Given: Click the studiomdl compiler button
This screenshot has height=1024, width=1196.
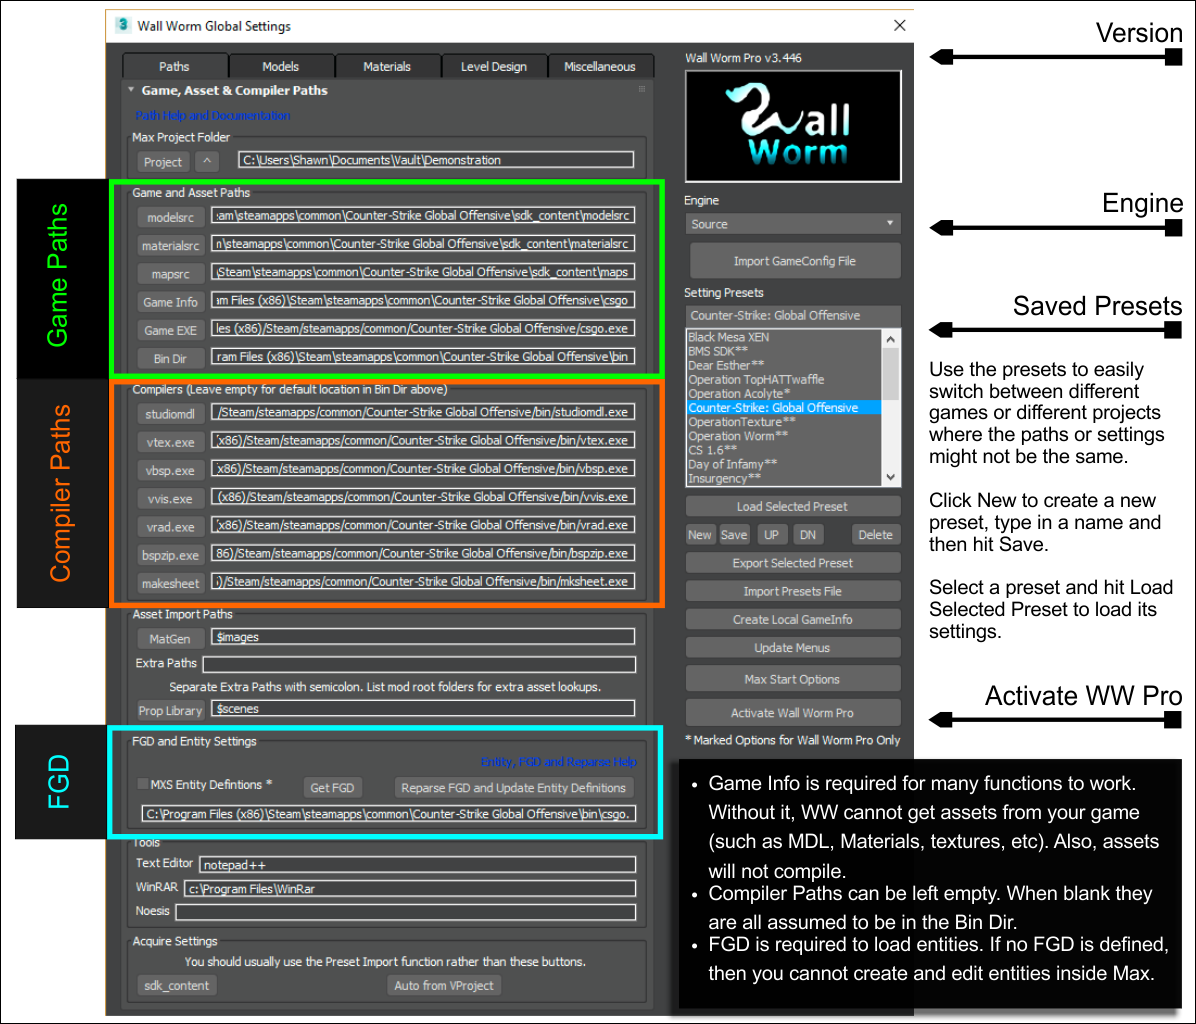Looking at the screenshot, I should tap(170, 414).
